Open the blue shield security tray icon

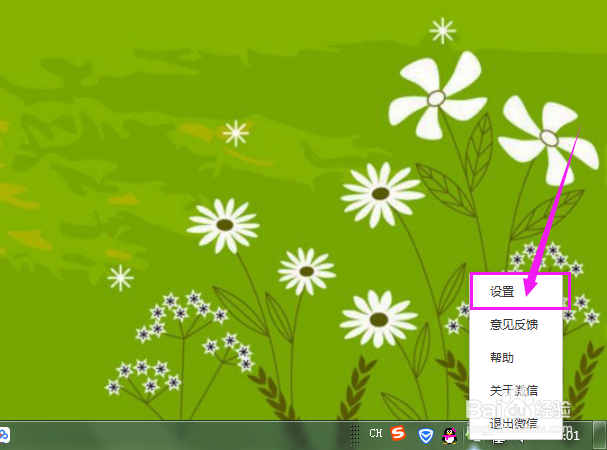tap(426, 436)
